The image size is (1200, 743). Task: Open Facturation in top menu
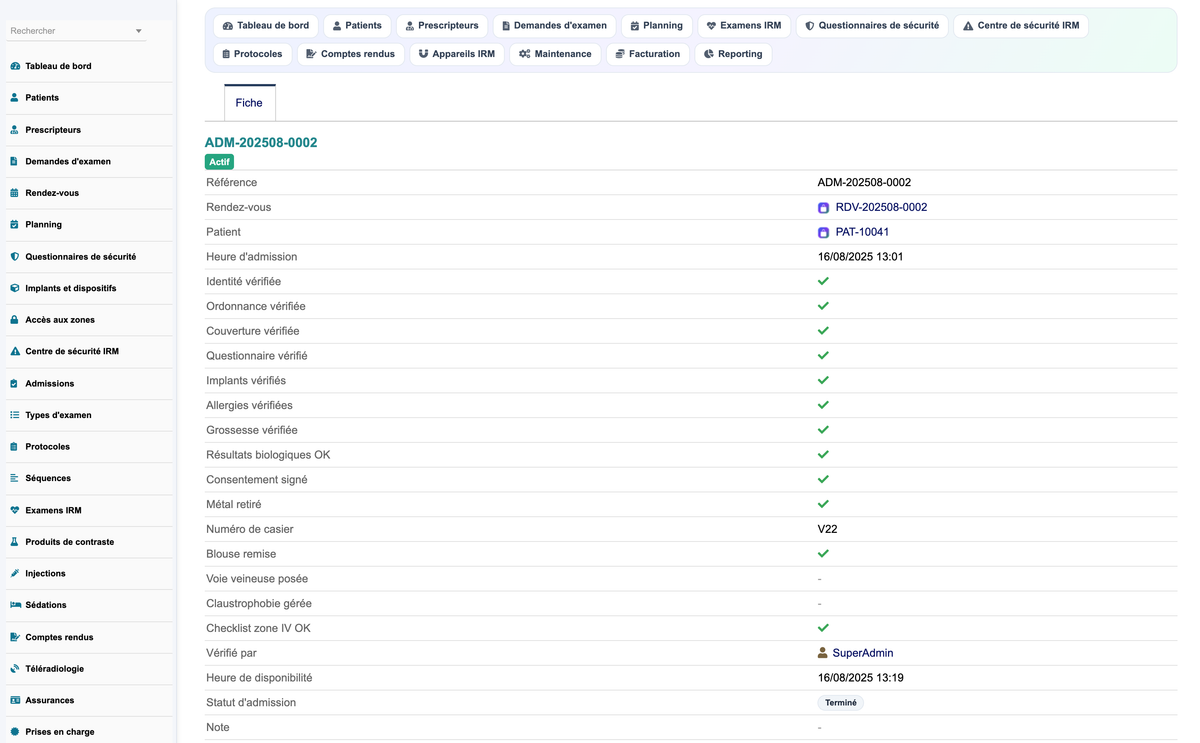coord(647,54)
